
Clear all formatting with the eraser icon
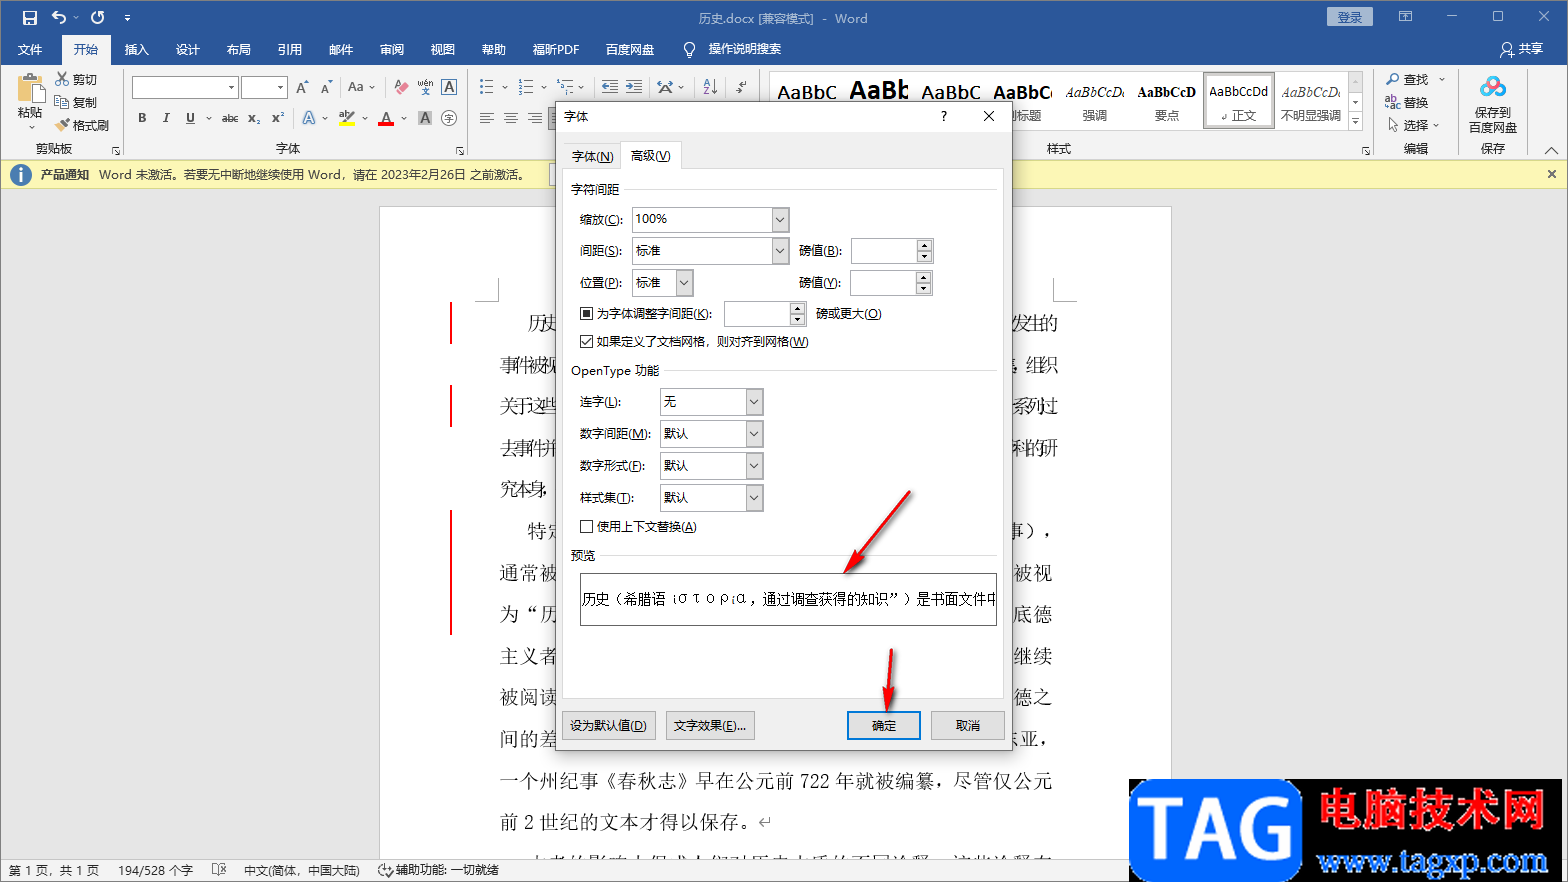401,87
